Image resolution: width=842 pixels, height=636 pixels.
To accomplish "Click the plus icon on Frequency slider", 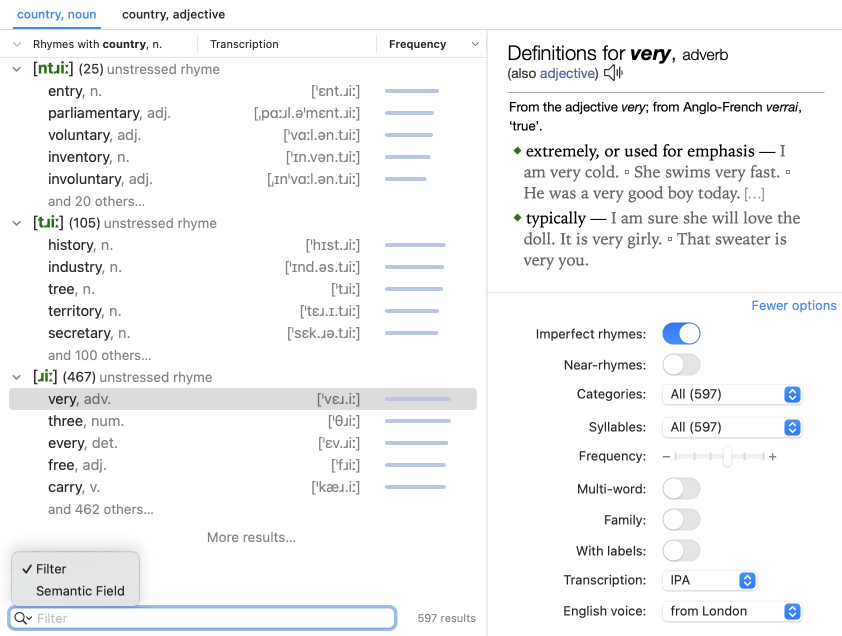I will 773,457.
